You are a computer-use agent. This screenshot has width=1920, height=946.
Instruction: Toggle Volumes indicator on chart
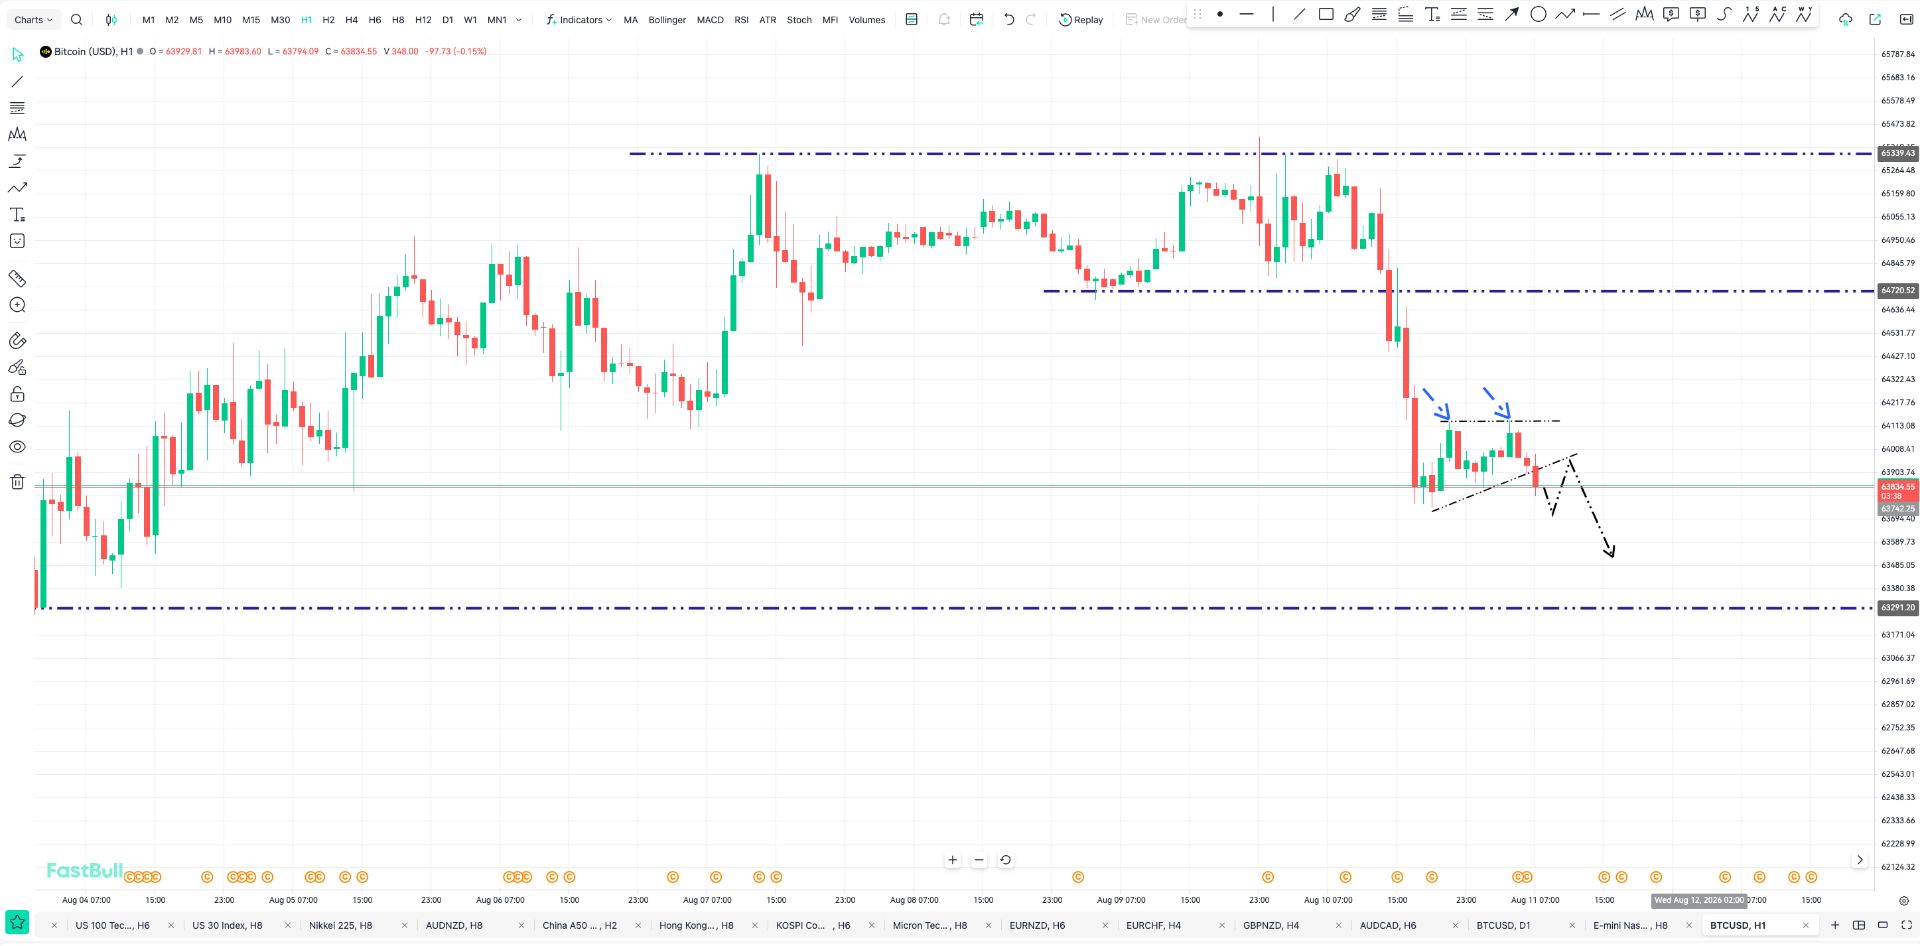click(x=867, y=20)
